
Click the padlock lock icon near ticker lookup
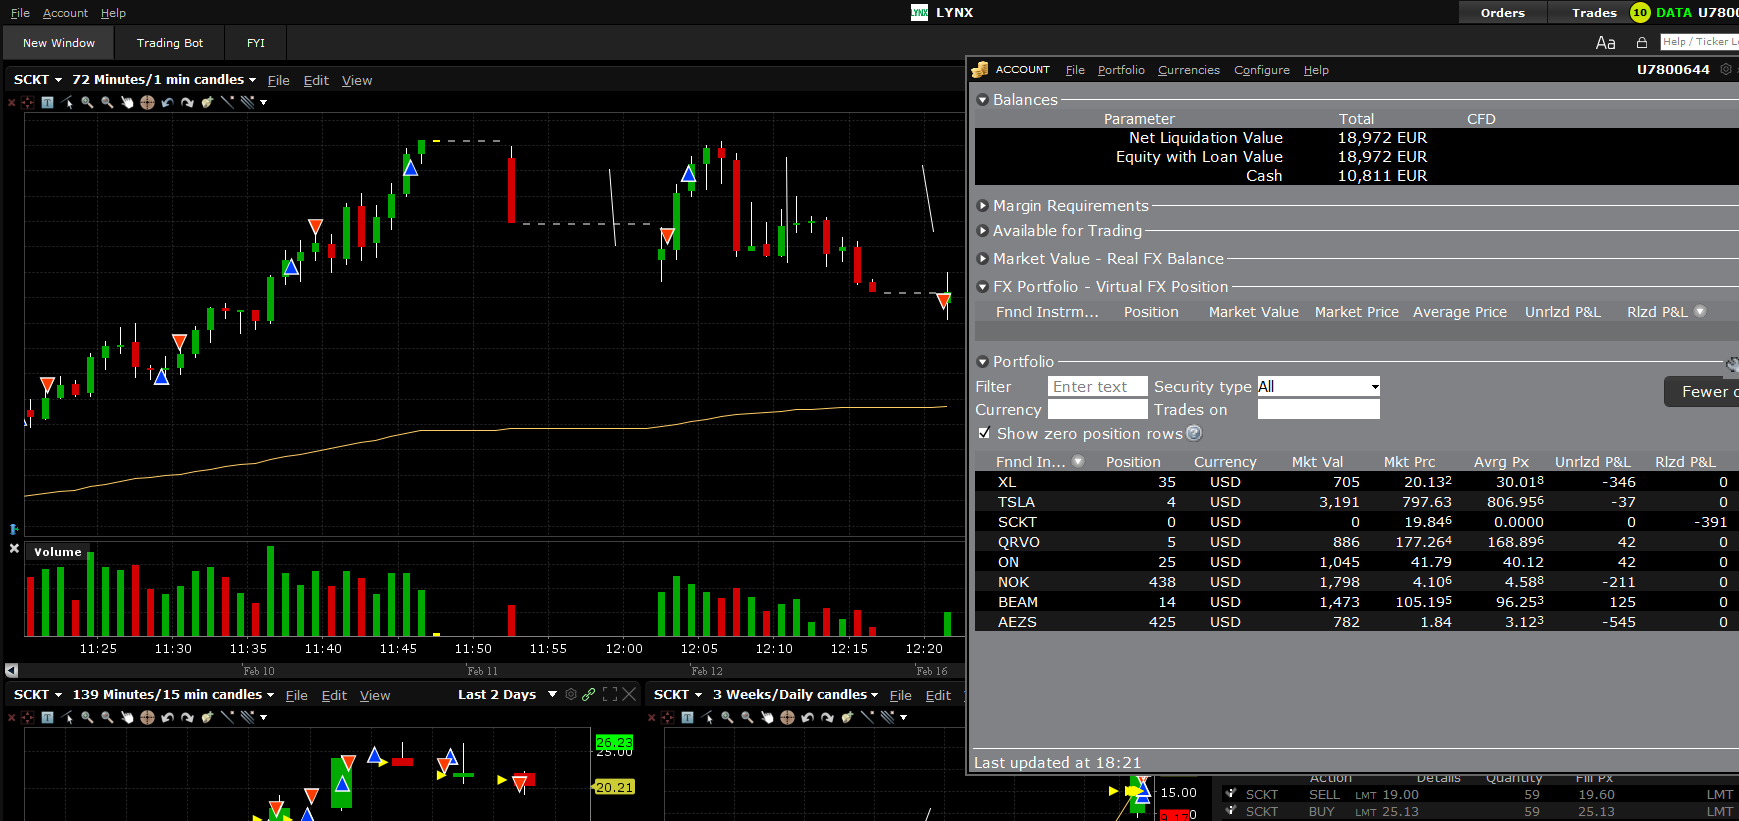coord(1641,43)
